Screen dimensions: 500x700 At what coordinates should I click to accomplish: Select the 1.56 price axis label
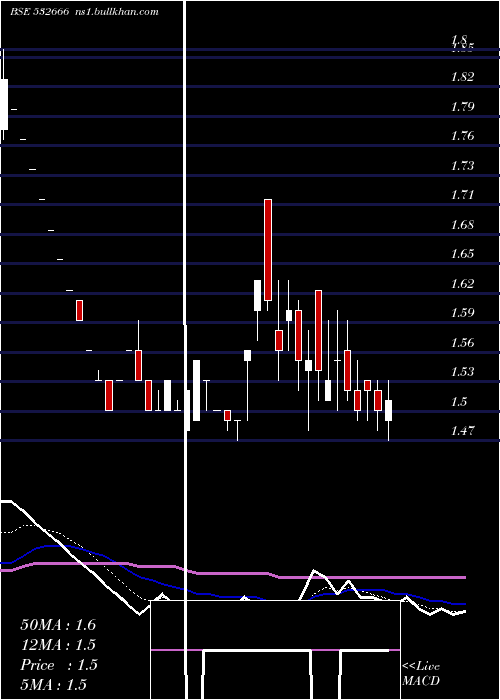(462, 342)
